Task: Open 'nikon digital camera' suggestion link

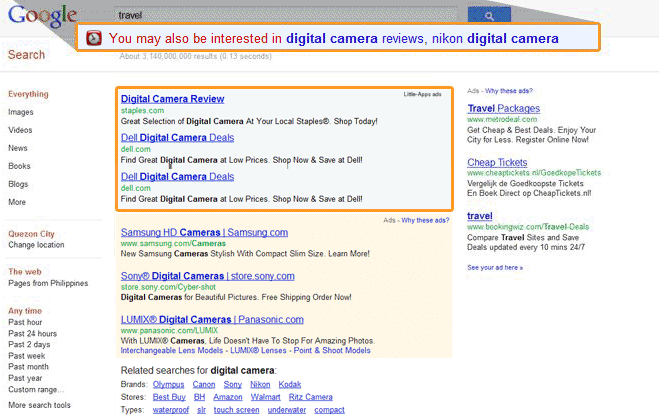Action: (495, 39)
